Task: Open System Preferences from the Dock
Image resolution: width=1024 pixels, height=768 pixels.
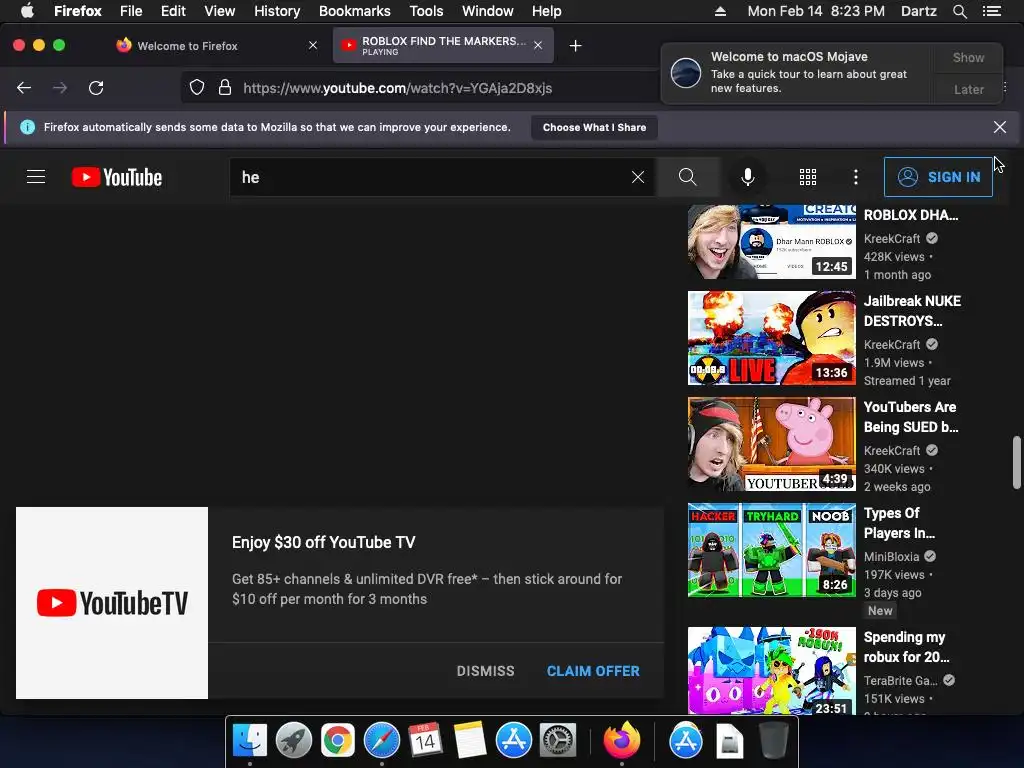Action: tap(558, 740)
